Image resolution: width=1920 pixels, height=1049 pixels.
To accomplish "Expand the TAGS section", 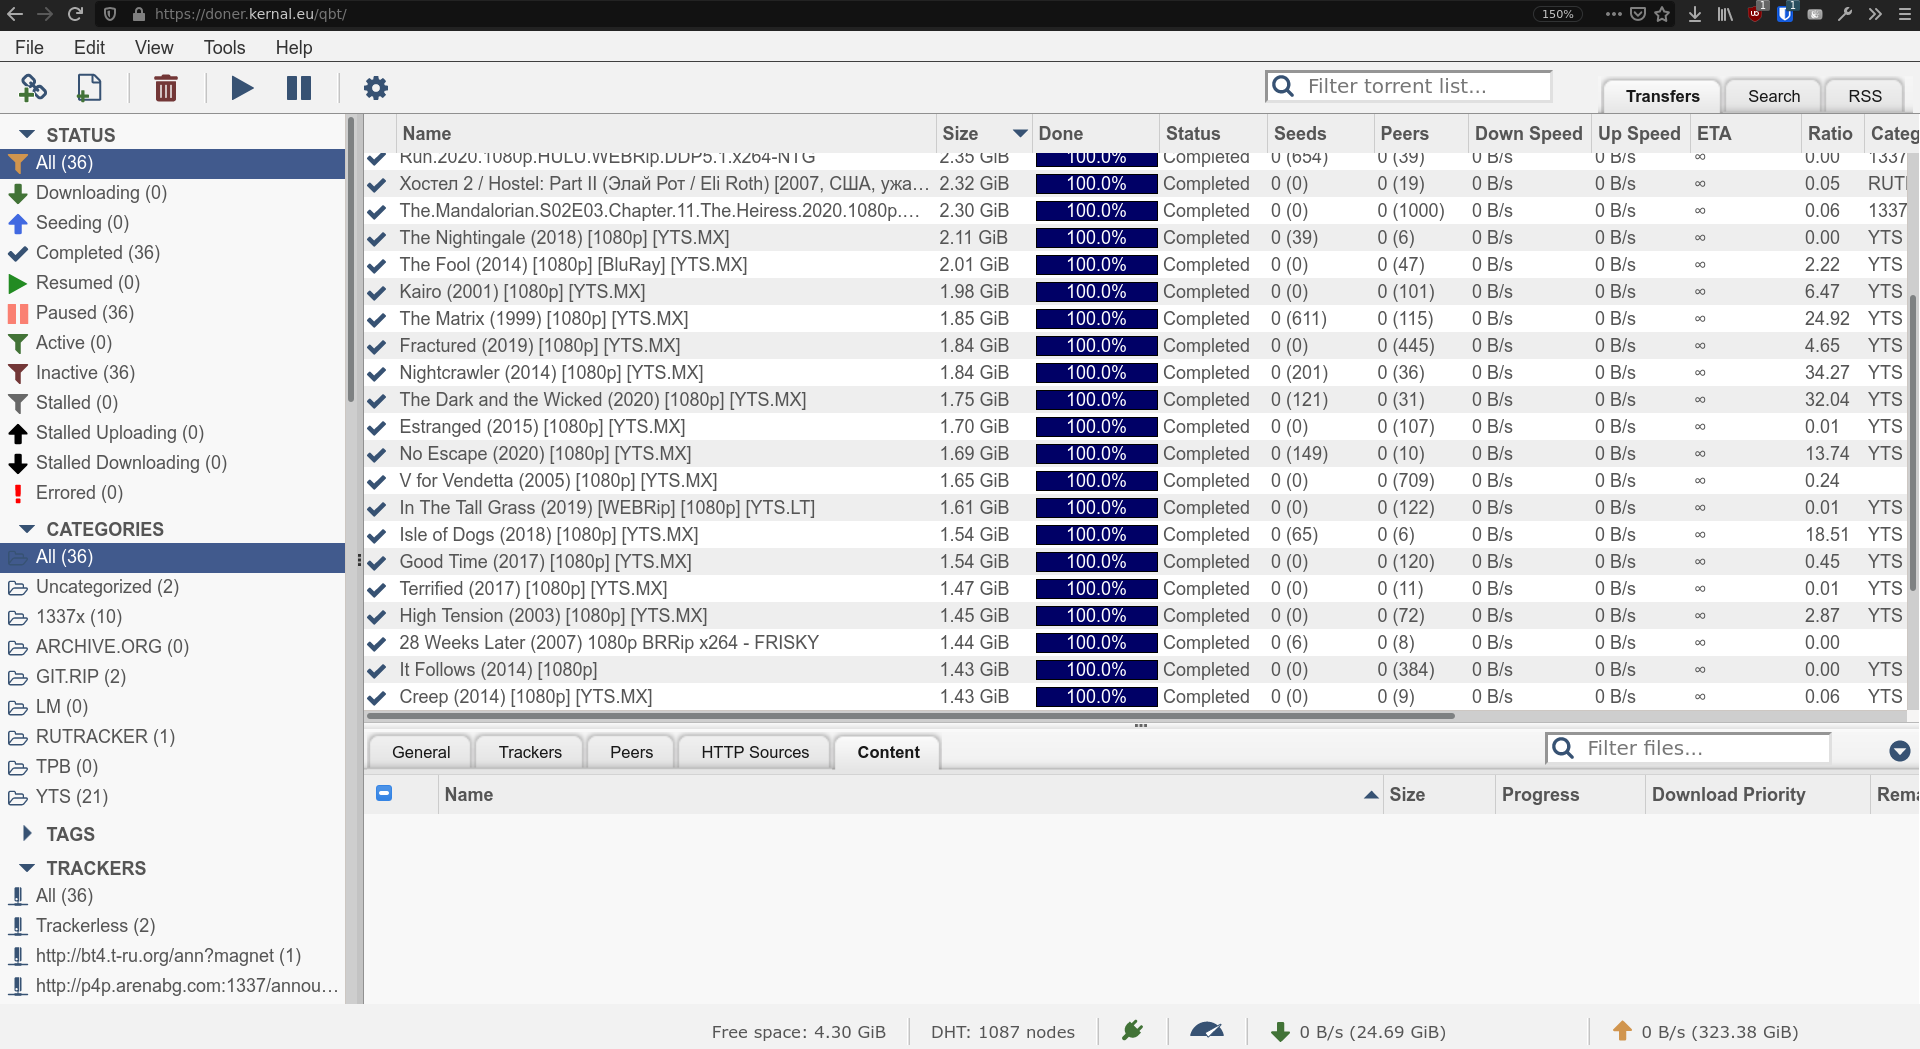I will 27,833.
